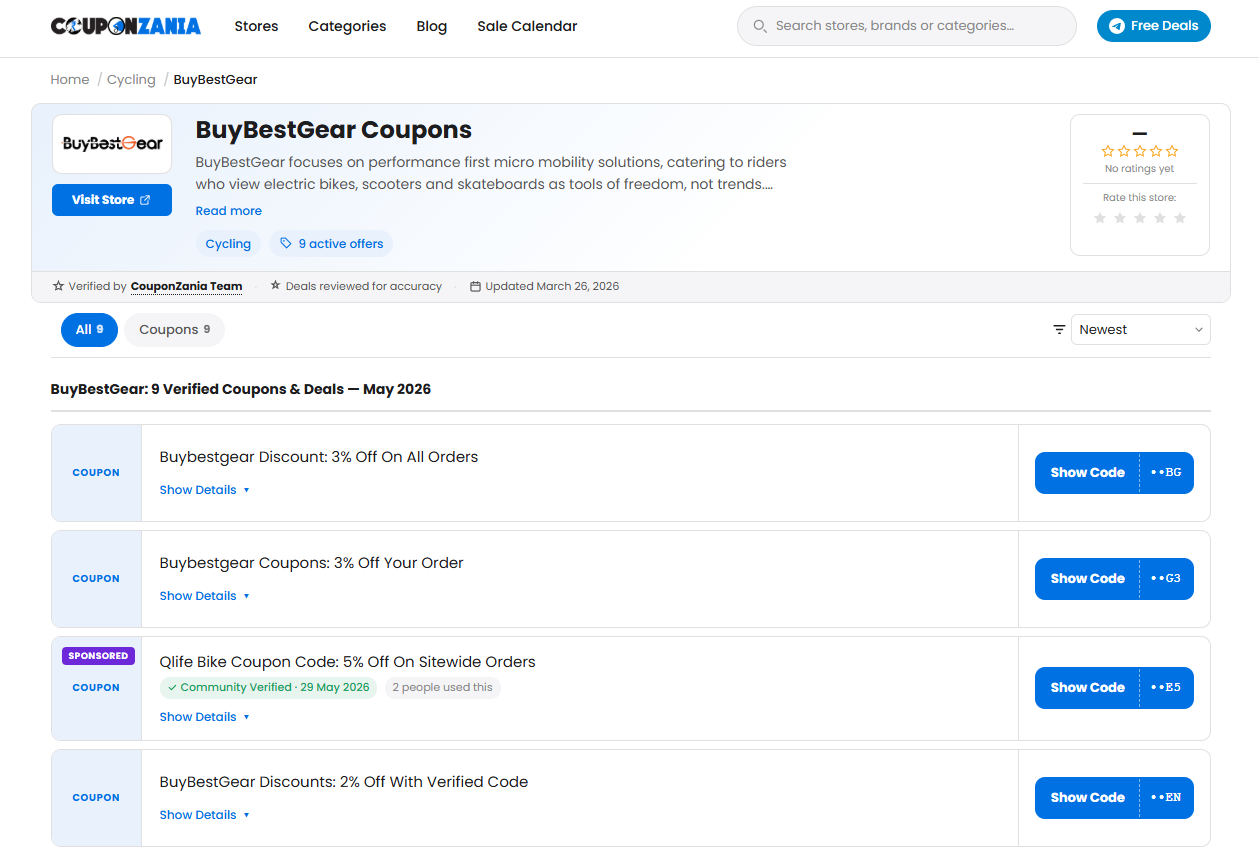
Task: Click the Cycling category tag
Action: click(x=228, y=244)
